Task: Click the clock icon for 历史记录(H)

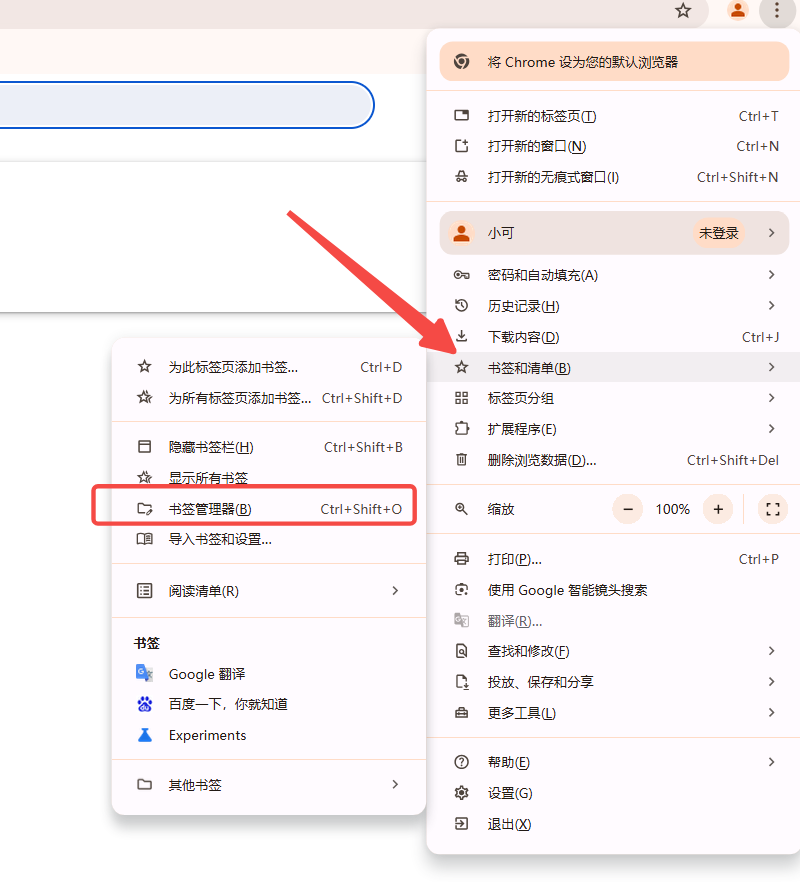Action: coord(461,305)
